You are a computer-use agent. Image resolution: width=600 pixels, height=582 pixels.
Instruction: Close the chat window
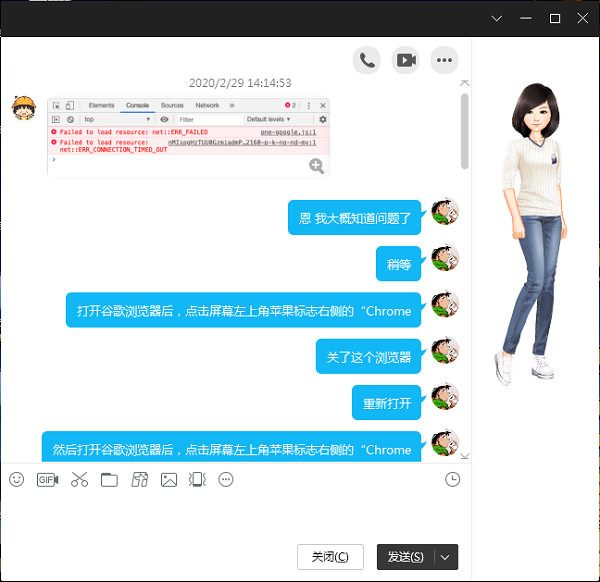click(x=583, y=18)
